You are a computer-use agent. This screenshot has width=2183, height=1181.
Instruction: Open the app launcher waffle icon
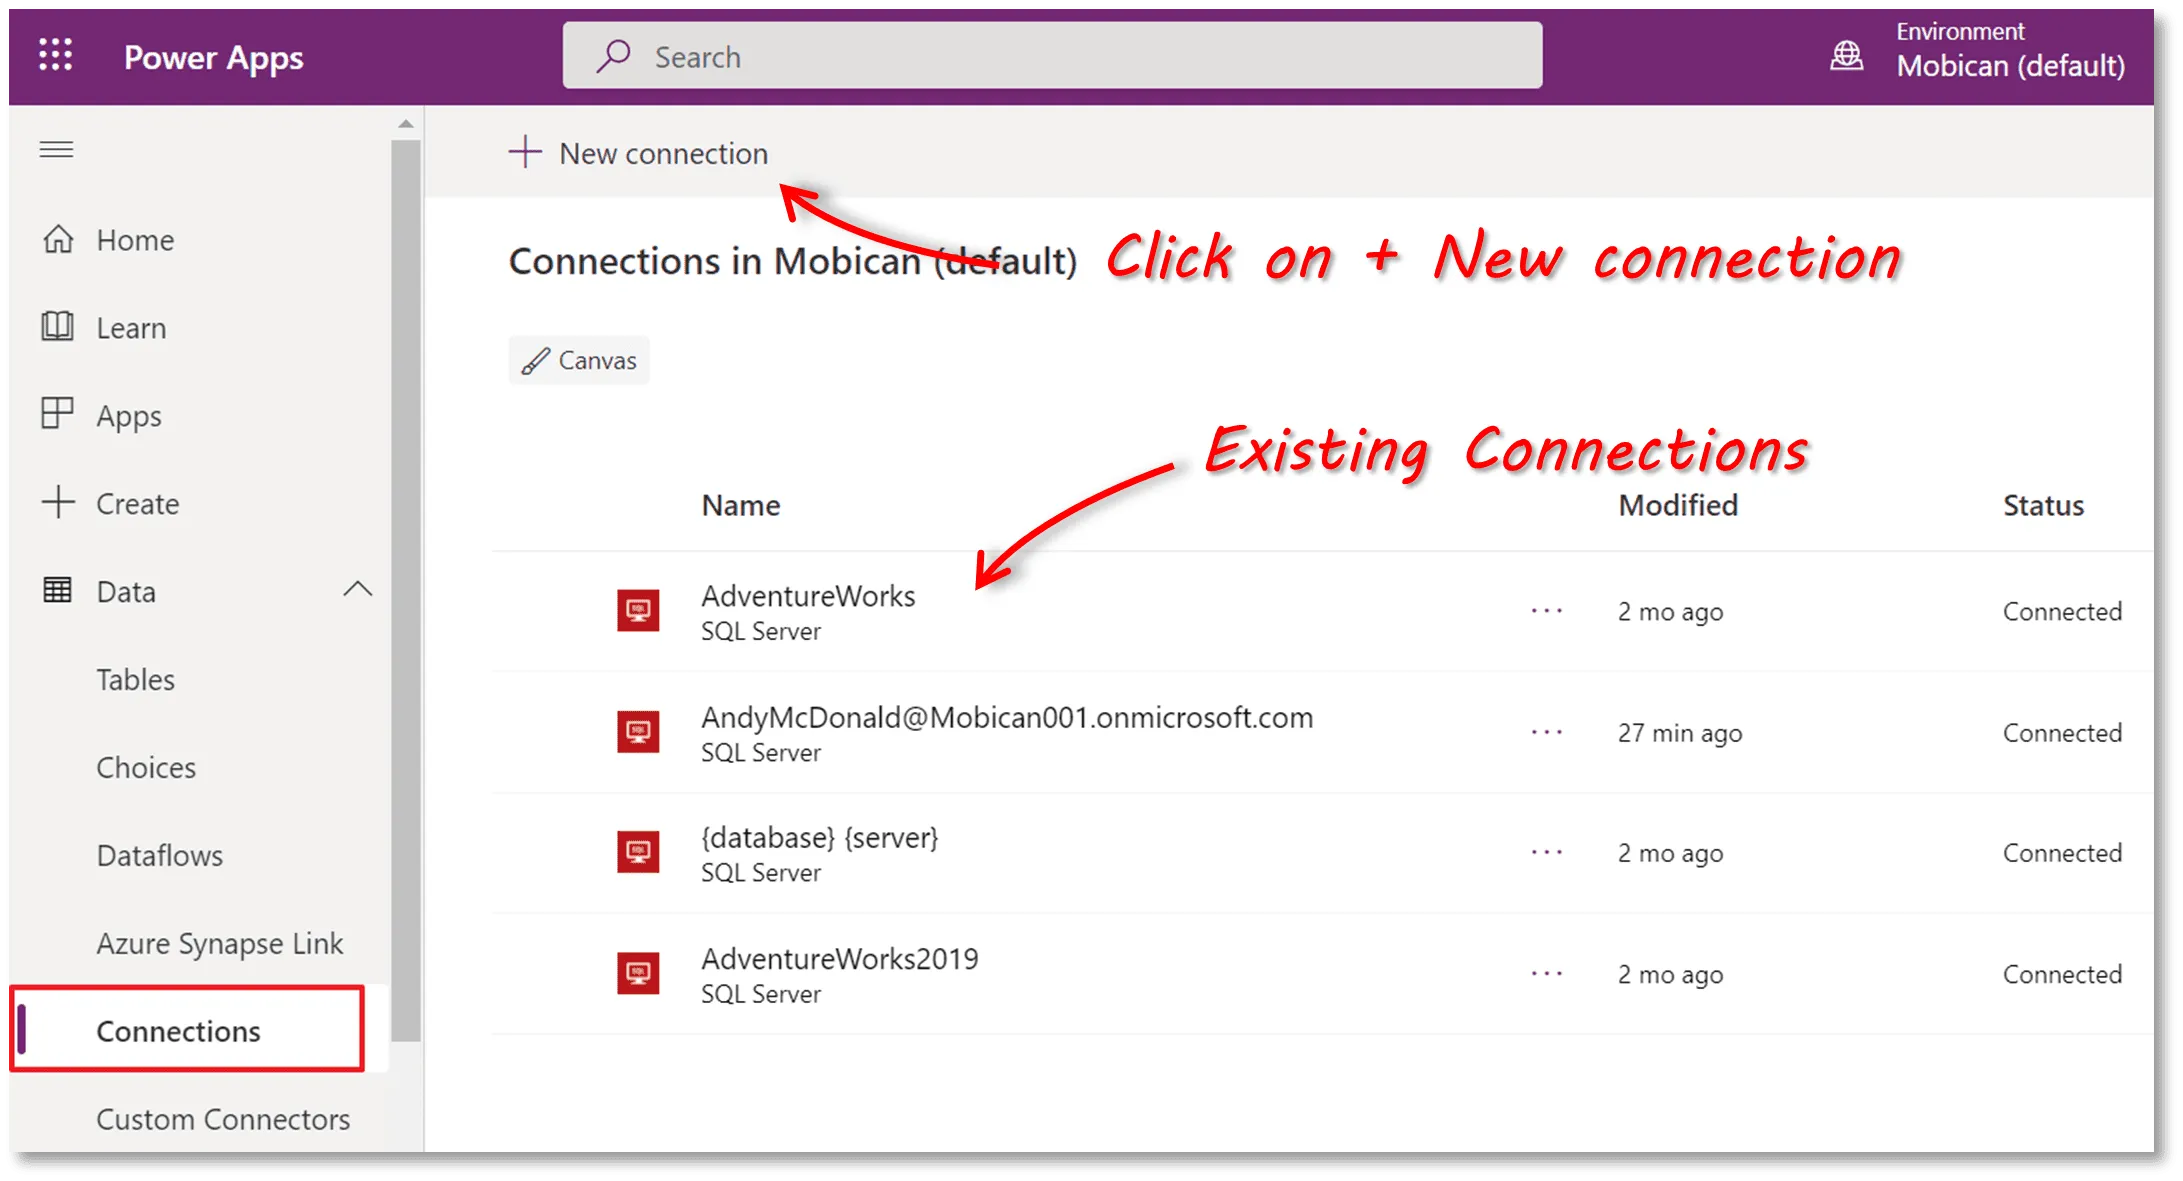pos(56,55)
